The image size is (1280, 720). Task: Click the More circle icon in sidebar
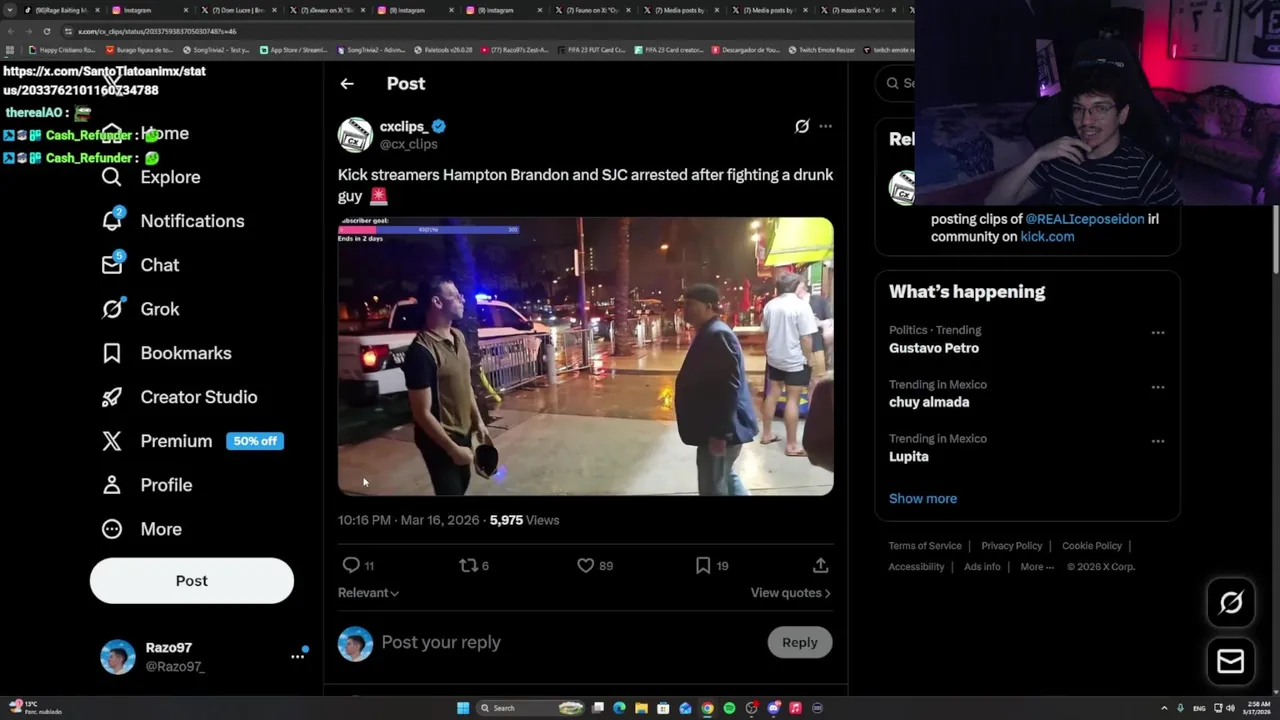point(112,529)
